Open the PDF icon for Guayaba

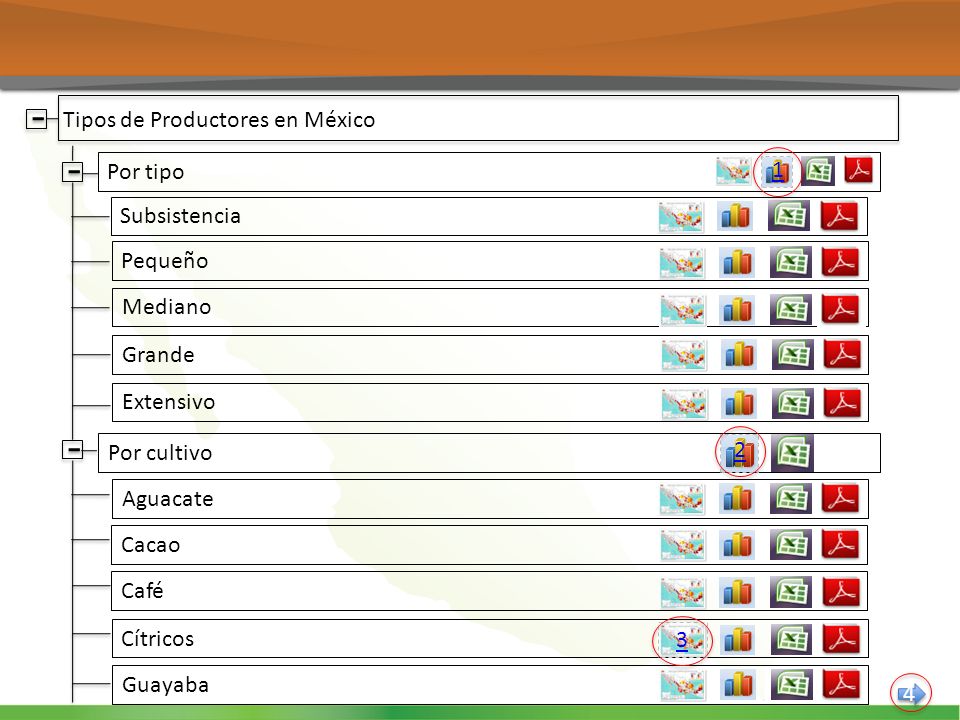coord(841,684)
